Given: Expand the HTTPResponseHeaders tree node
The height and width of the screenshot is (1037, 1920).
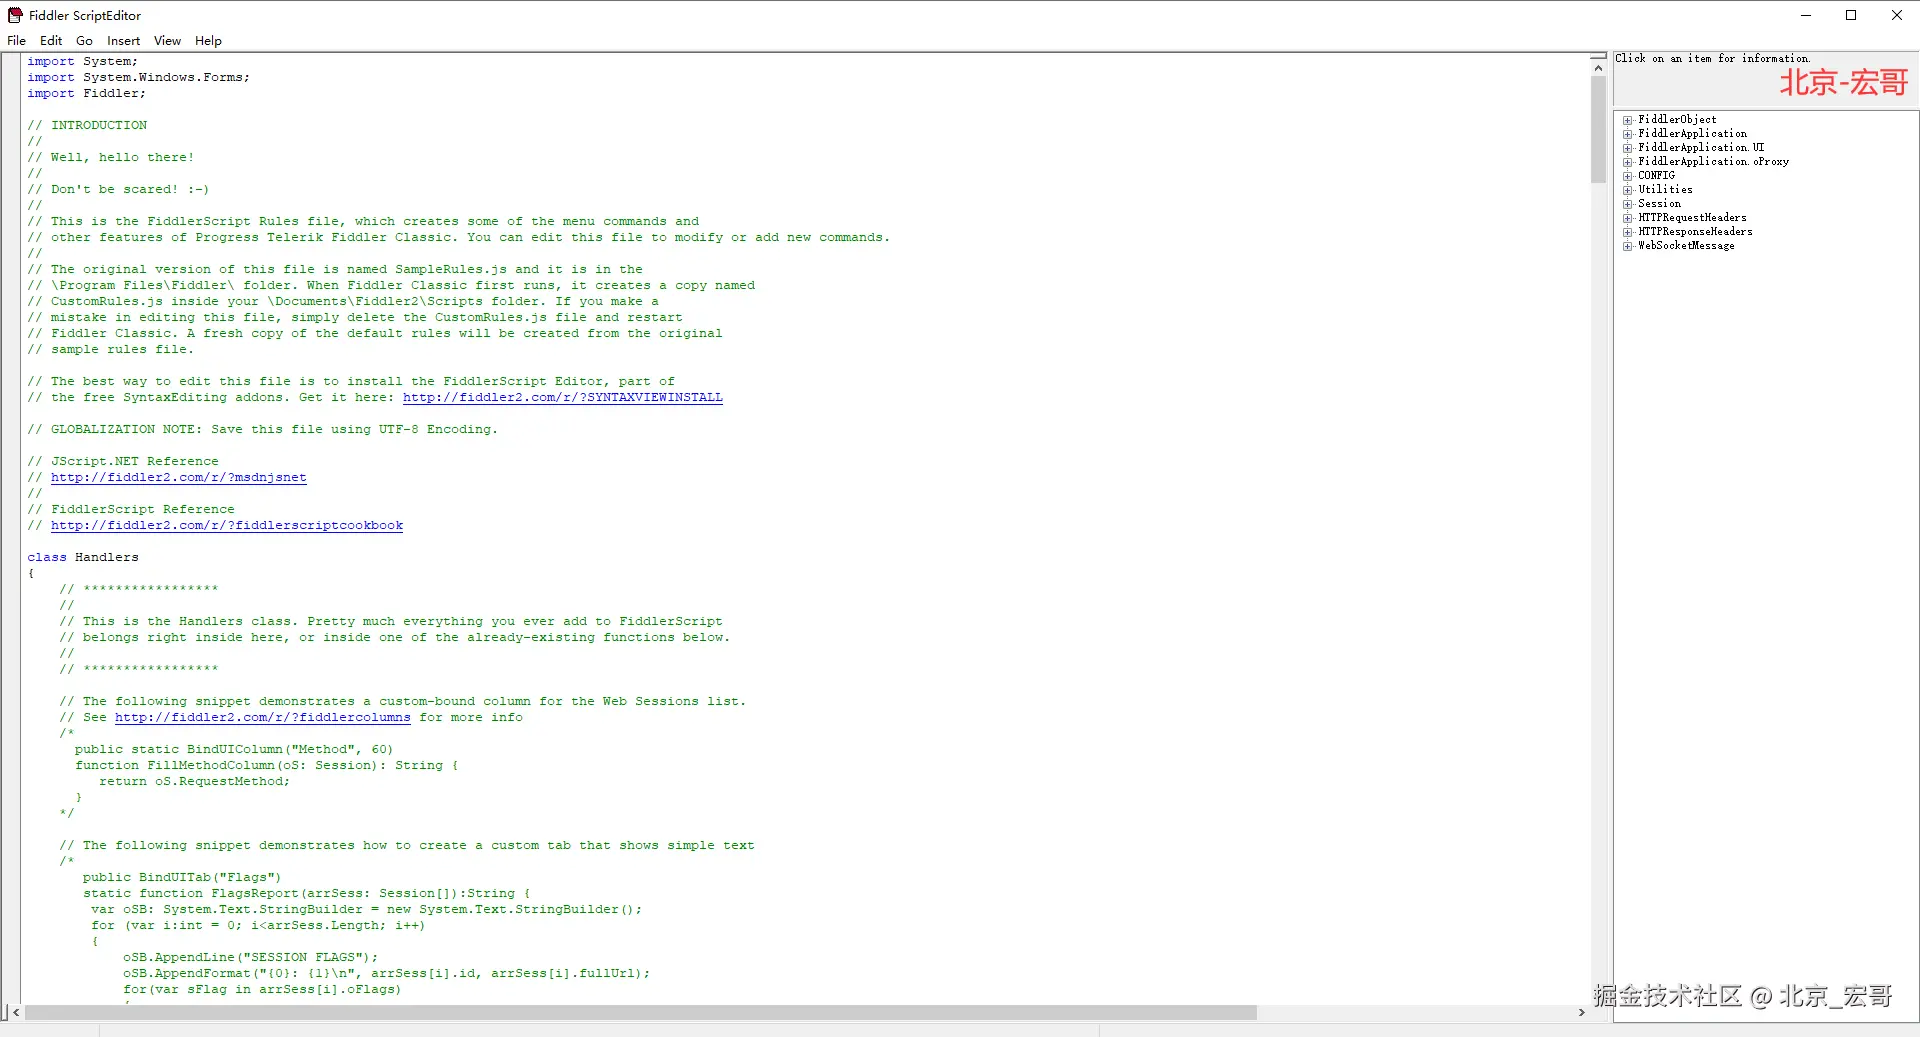Looking at the screenshot, I should 1628,232.
